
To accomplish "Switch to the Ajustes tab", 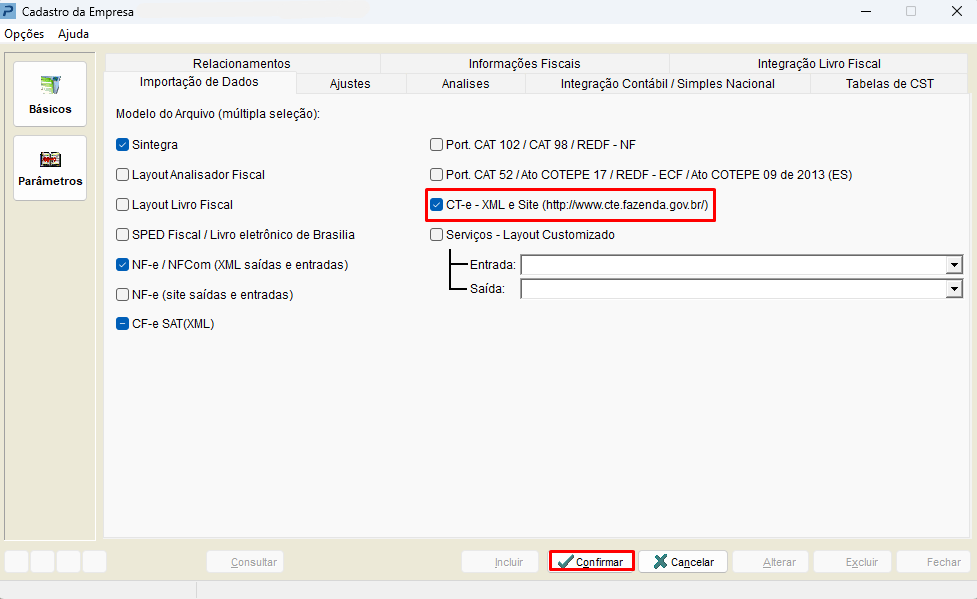I will click(x=350, y=84).
